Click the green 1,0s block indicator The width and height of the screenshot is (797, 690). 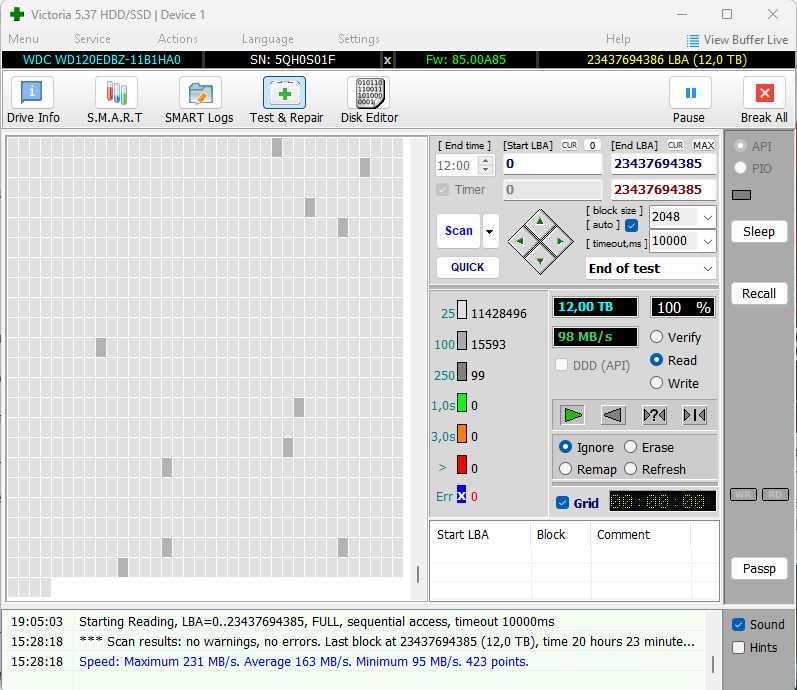tap(462, 402)
